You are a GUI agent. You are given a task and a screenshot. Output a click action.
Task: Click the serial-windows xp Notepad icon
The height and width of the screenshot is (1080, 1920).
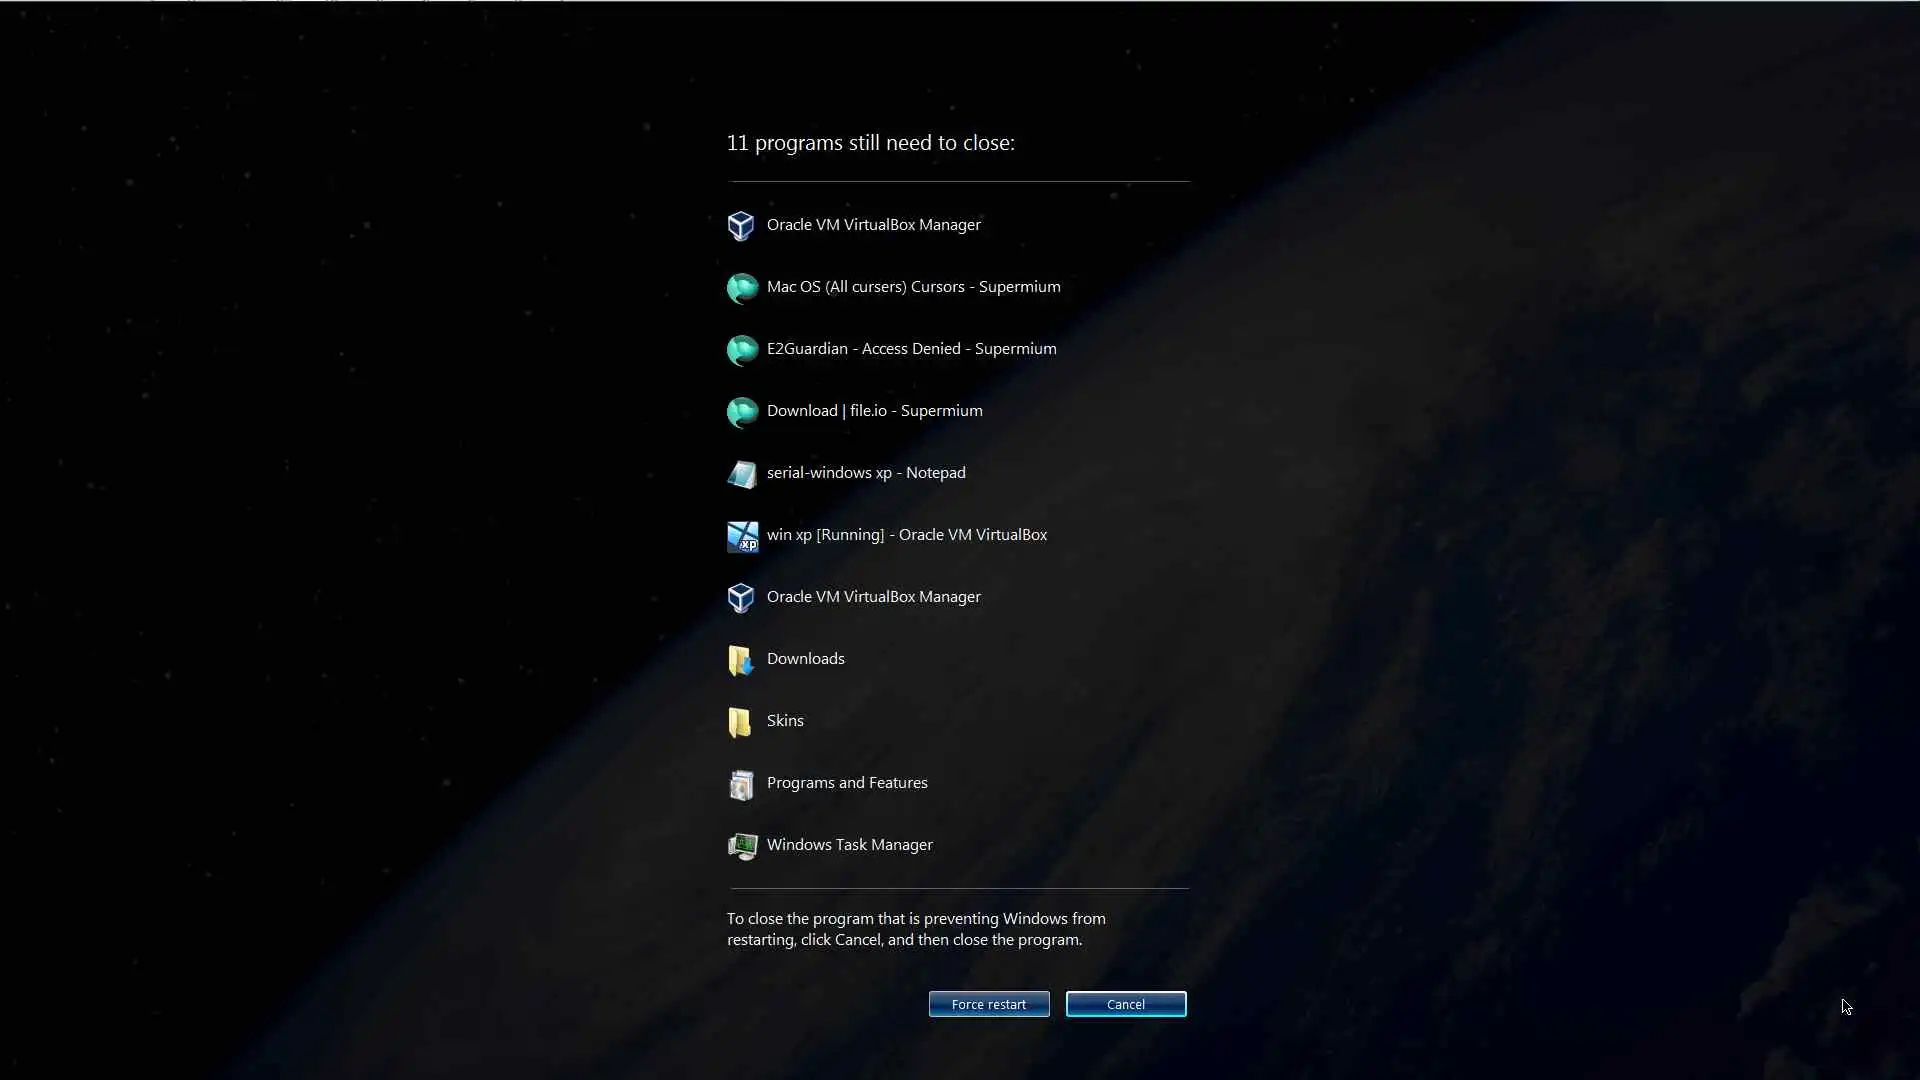741,474
